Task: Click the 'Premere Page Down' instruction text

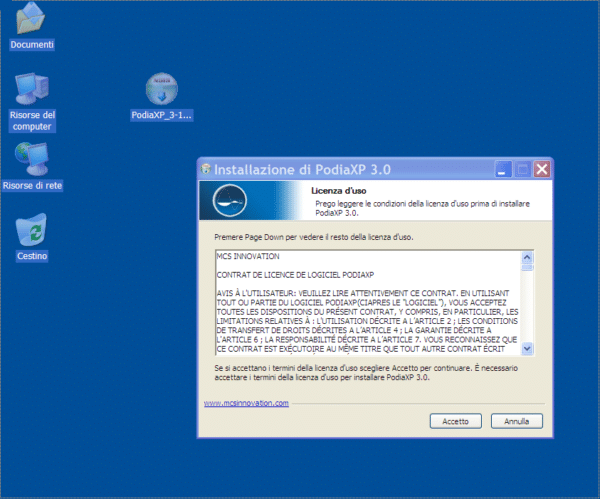Action: (314, 237)
